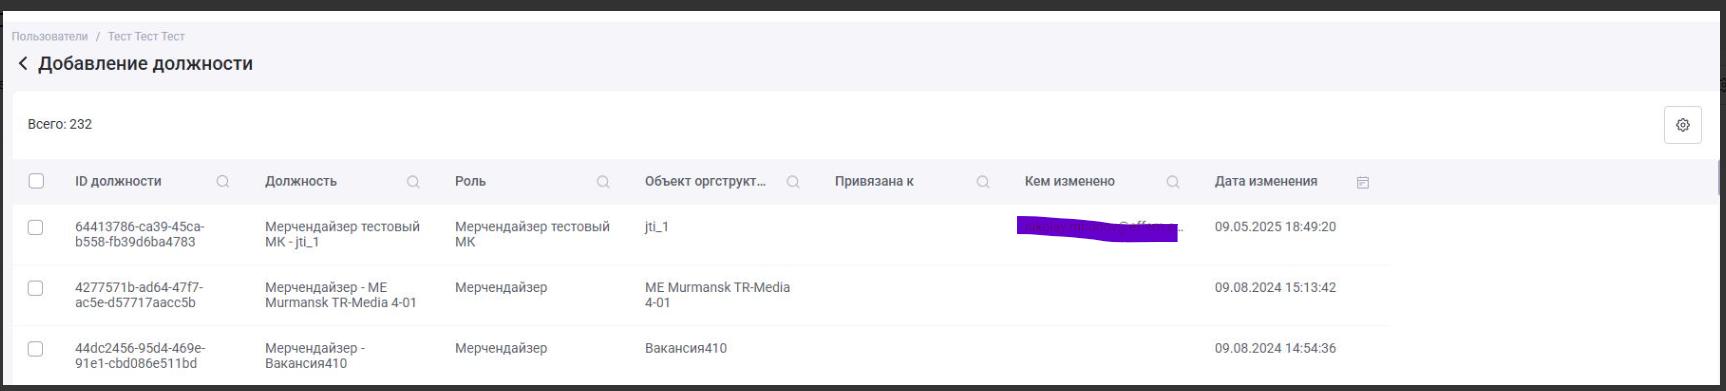Viewport: 1726px width, 391px height.
Task: Search within the Роль column
Action: tap(603, 182)
